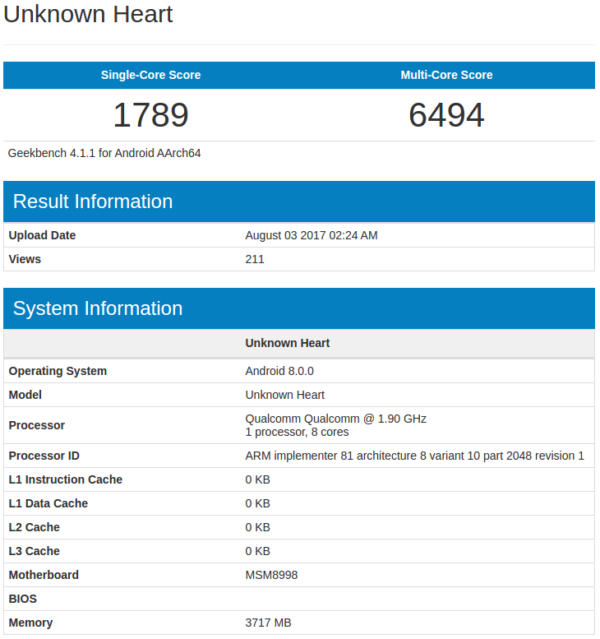Click the Views count 211
Image resolution: width=600 pixels, height=639 pixels.
254,259
